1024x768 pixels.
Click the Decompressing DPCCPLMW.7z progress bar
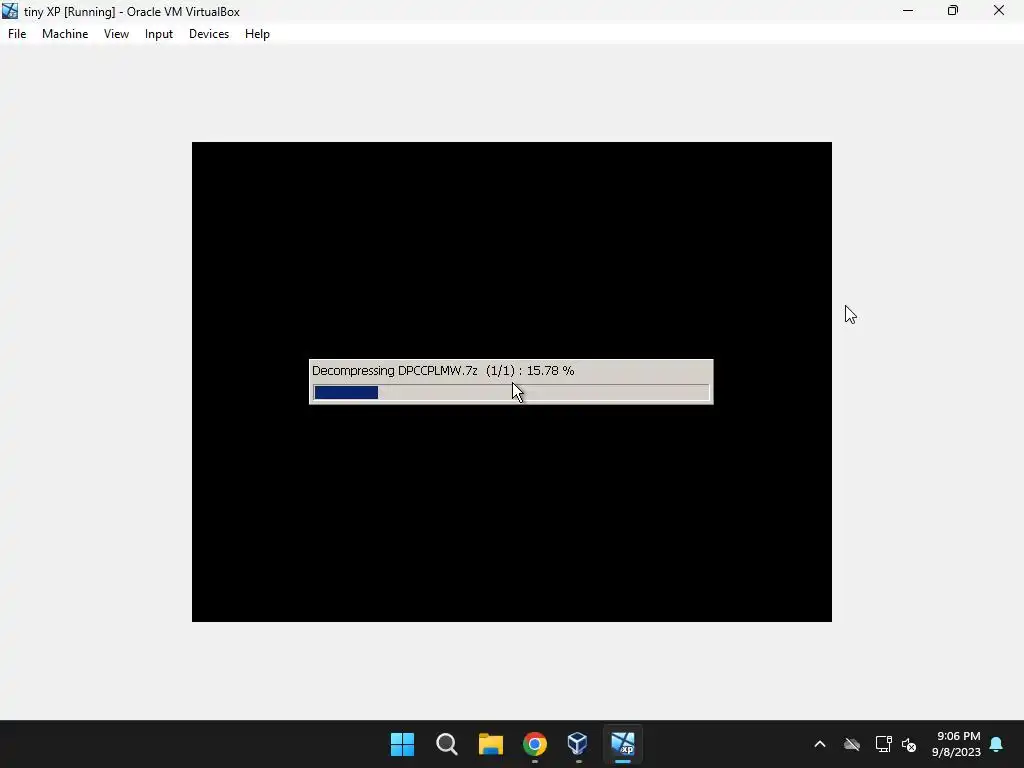511,392
